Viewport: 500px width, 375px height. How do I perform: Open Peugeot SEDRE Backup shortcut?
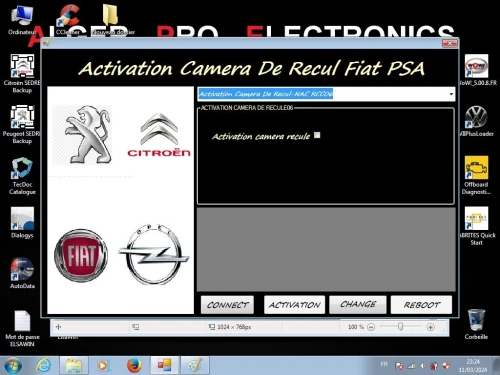pyautogui.click(x=22, y=124)
